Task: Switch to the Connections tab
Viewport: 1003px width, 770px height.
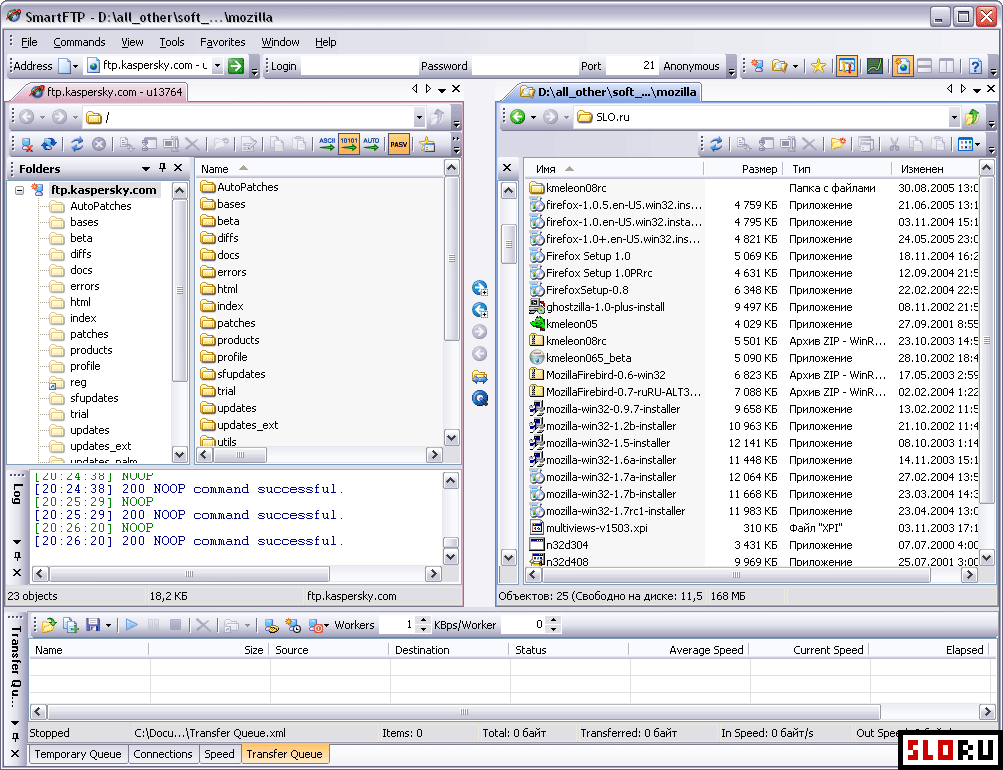Action: click(x=162, y=754)
